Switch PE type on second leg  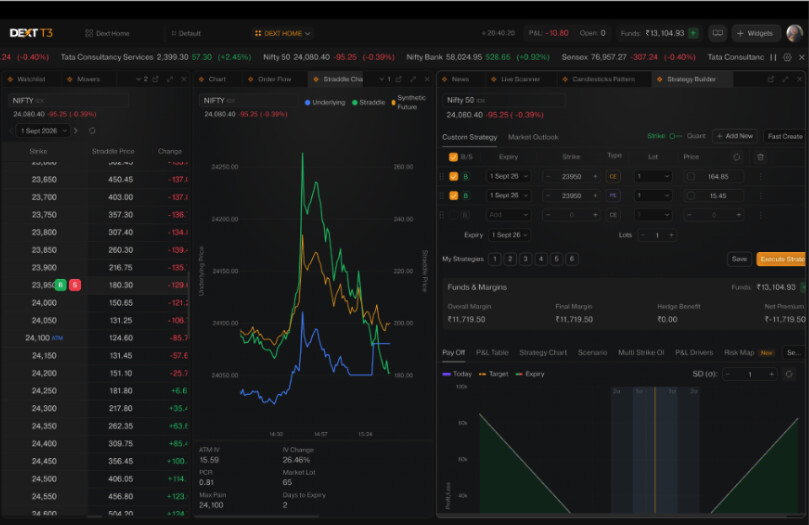pos(613,196)
